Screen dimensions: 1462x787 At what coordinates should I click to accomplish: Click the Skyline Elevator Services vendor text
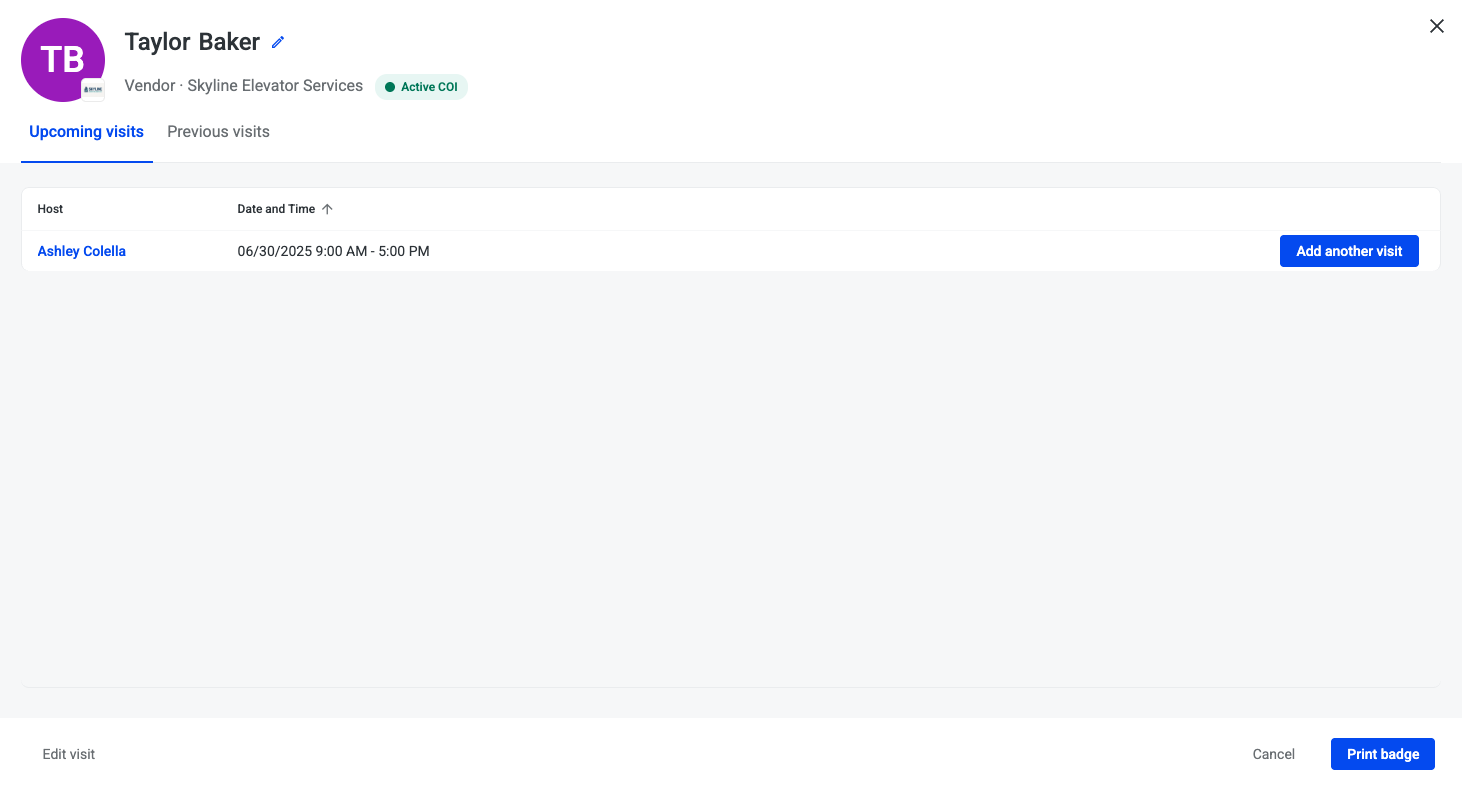click(275, 86)
